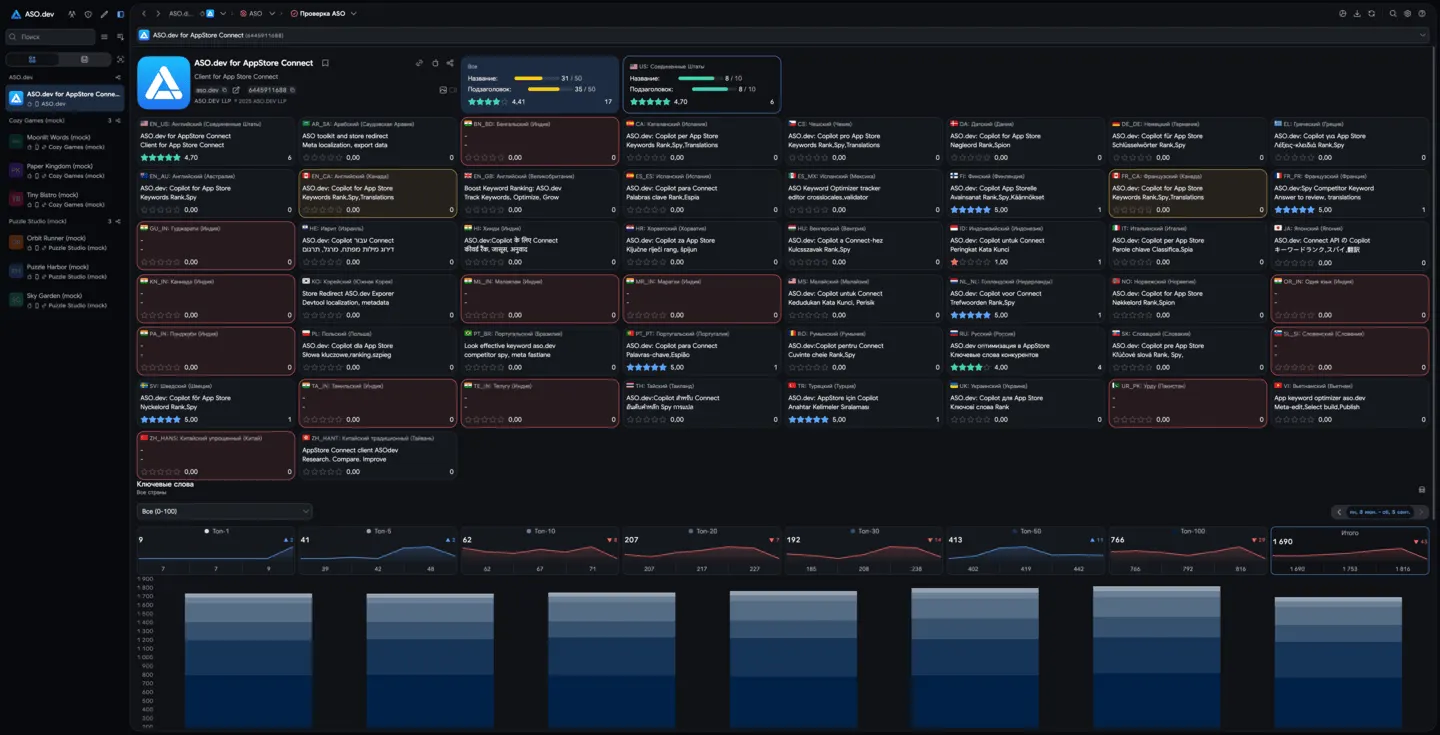Select Moonlit Words (mock) in sidebar
The width and height of the screenshot is (1440, 735).
click(x=65, y=141)
